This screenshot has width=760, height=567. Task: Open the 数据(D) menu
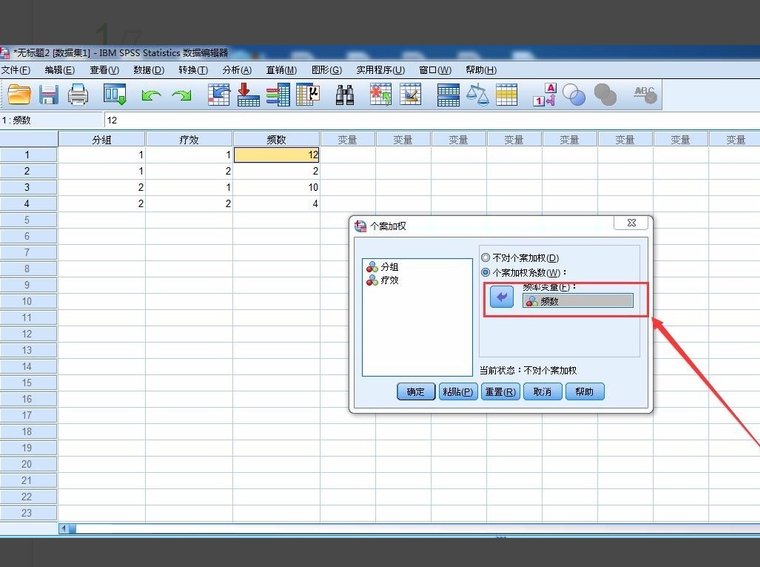point(149,70)
